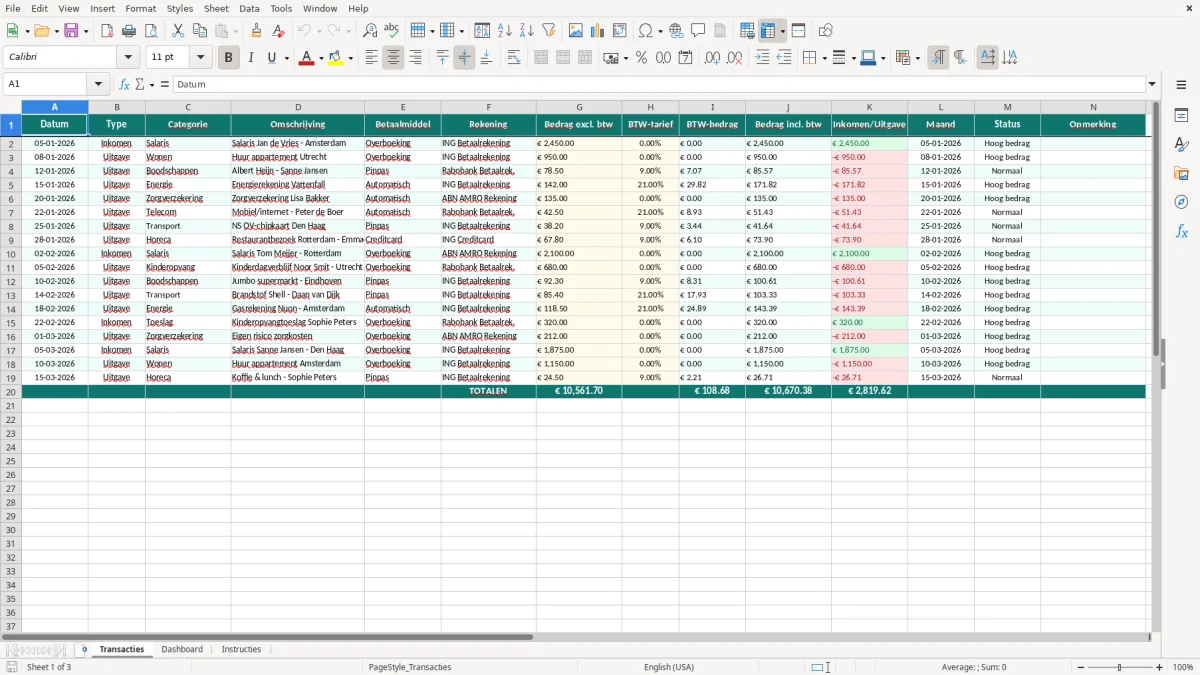1200x675 pixels.
Task: Open sidebar Gallery panel
Action: (1181, 174)
